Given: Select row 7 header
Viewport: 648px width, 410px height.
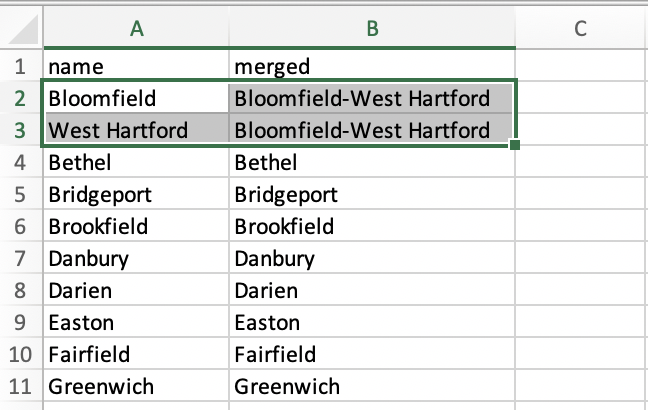Looking at the screenshot, I should 21,258.
